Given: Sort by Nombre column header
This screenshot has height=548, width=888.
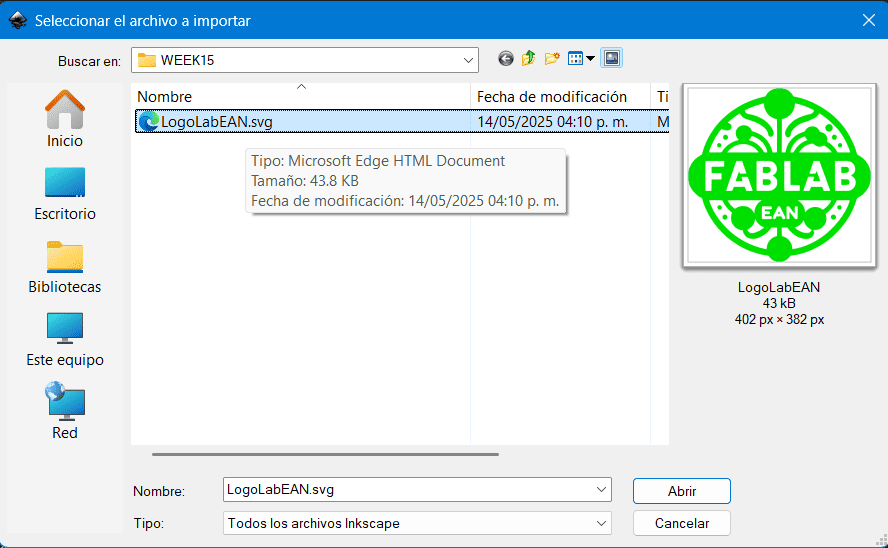Looking at the screenshot, I should pyautogui.click(x=301, y=97).
